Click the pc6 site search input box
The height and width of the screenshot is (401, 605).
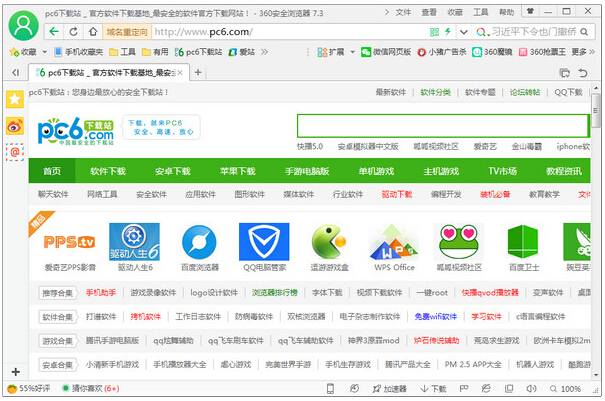pyautogui.click(x=443, y=126)
